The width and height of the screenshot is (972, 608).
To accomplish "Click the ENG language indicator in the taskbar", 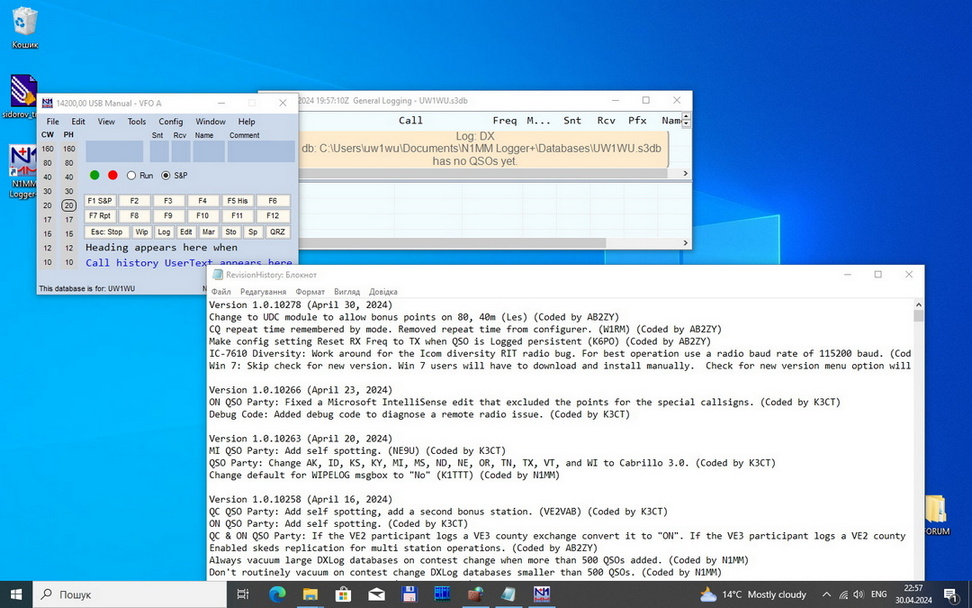I will [x=878, y=594].
